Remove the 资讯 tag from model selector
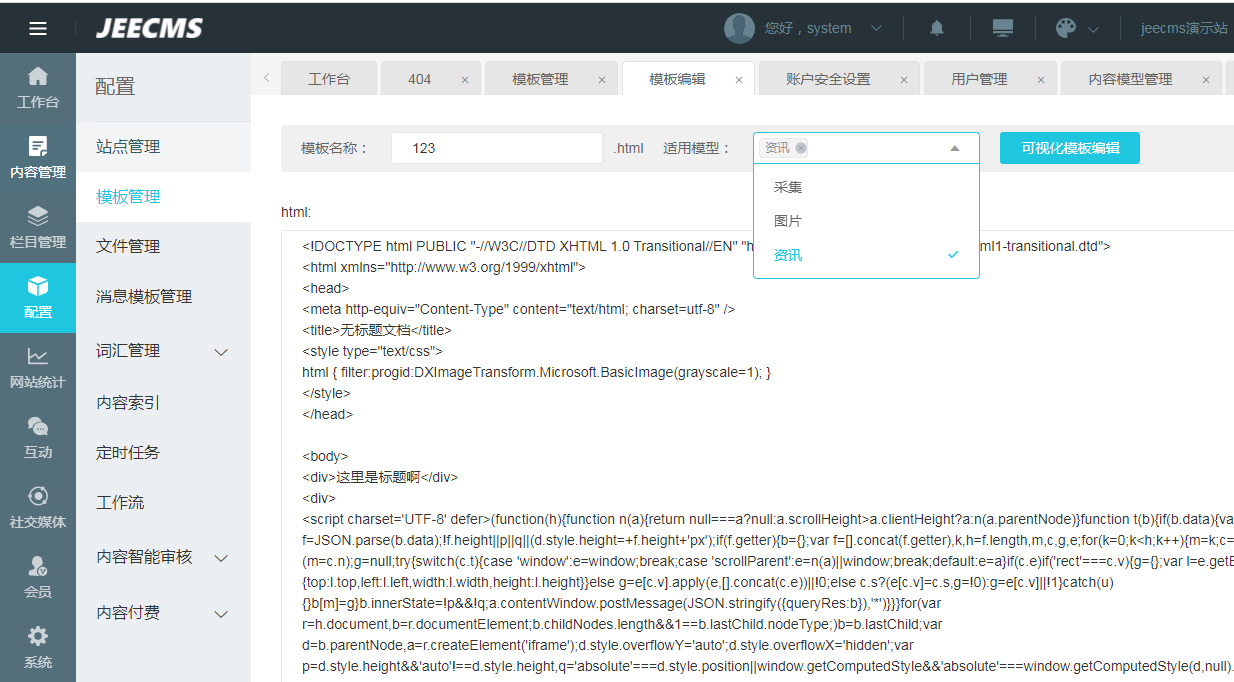Viewport: 1234px width, 682px height. pyautogui.click(x=801, y=148)
